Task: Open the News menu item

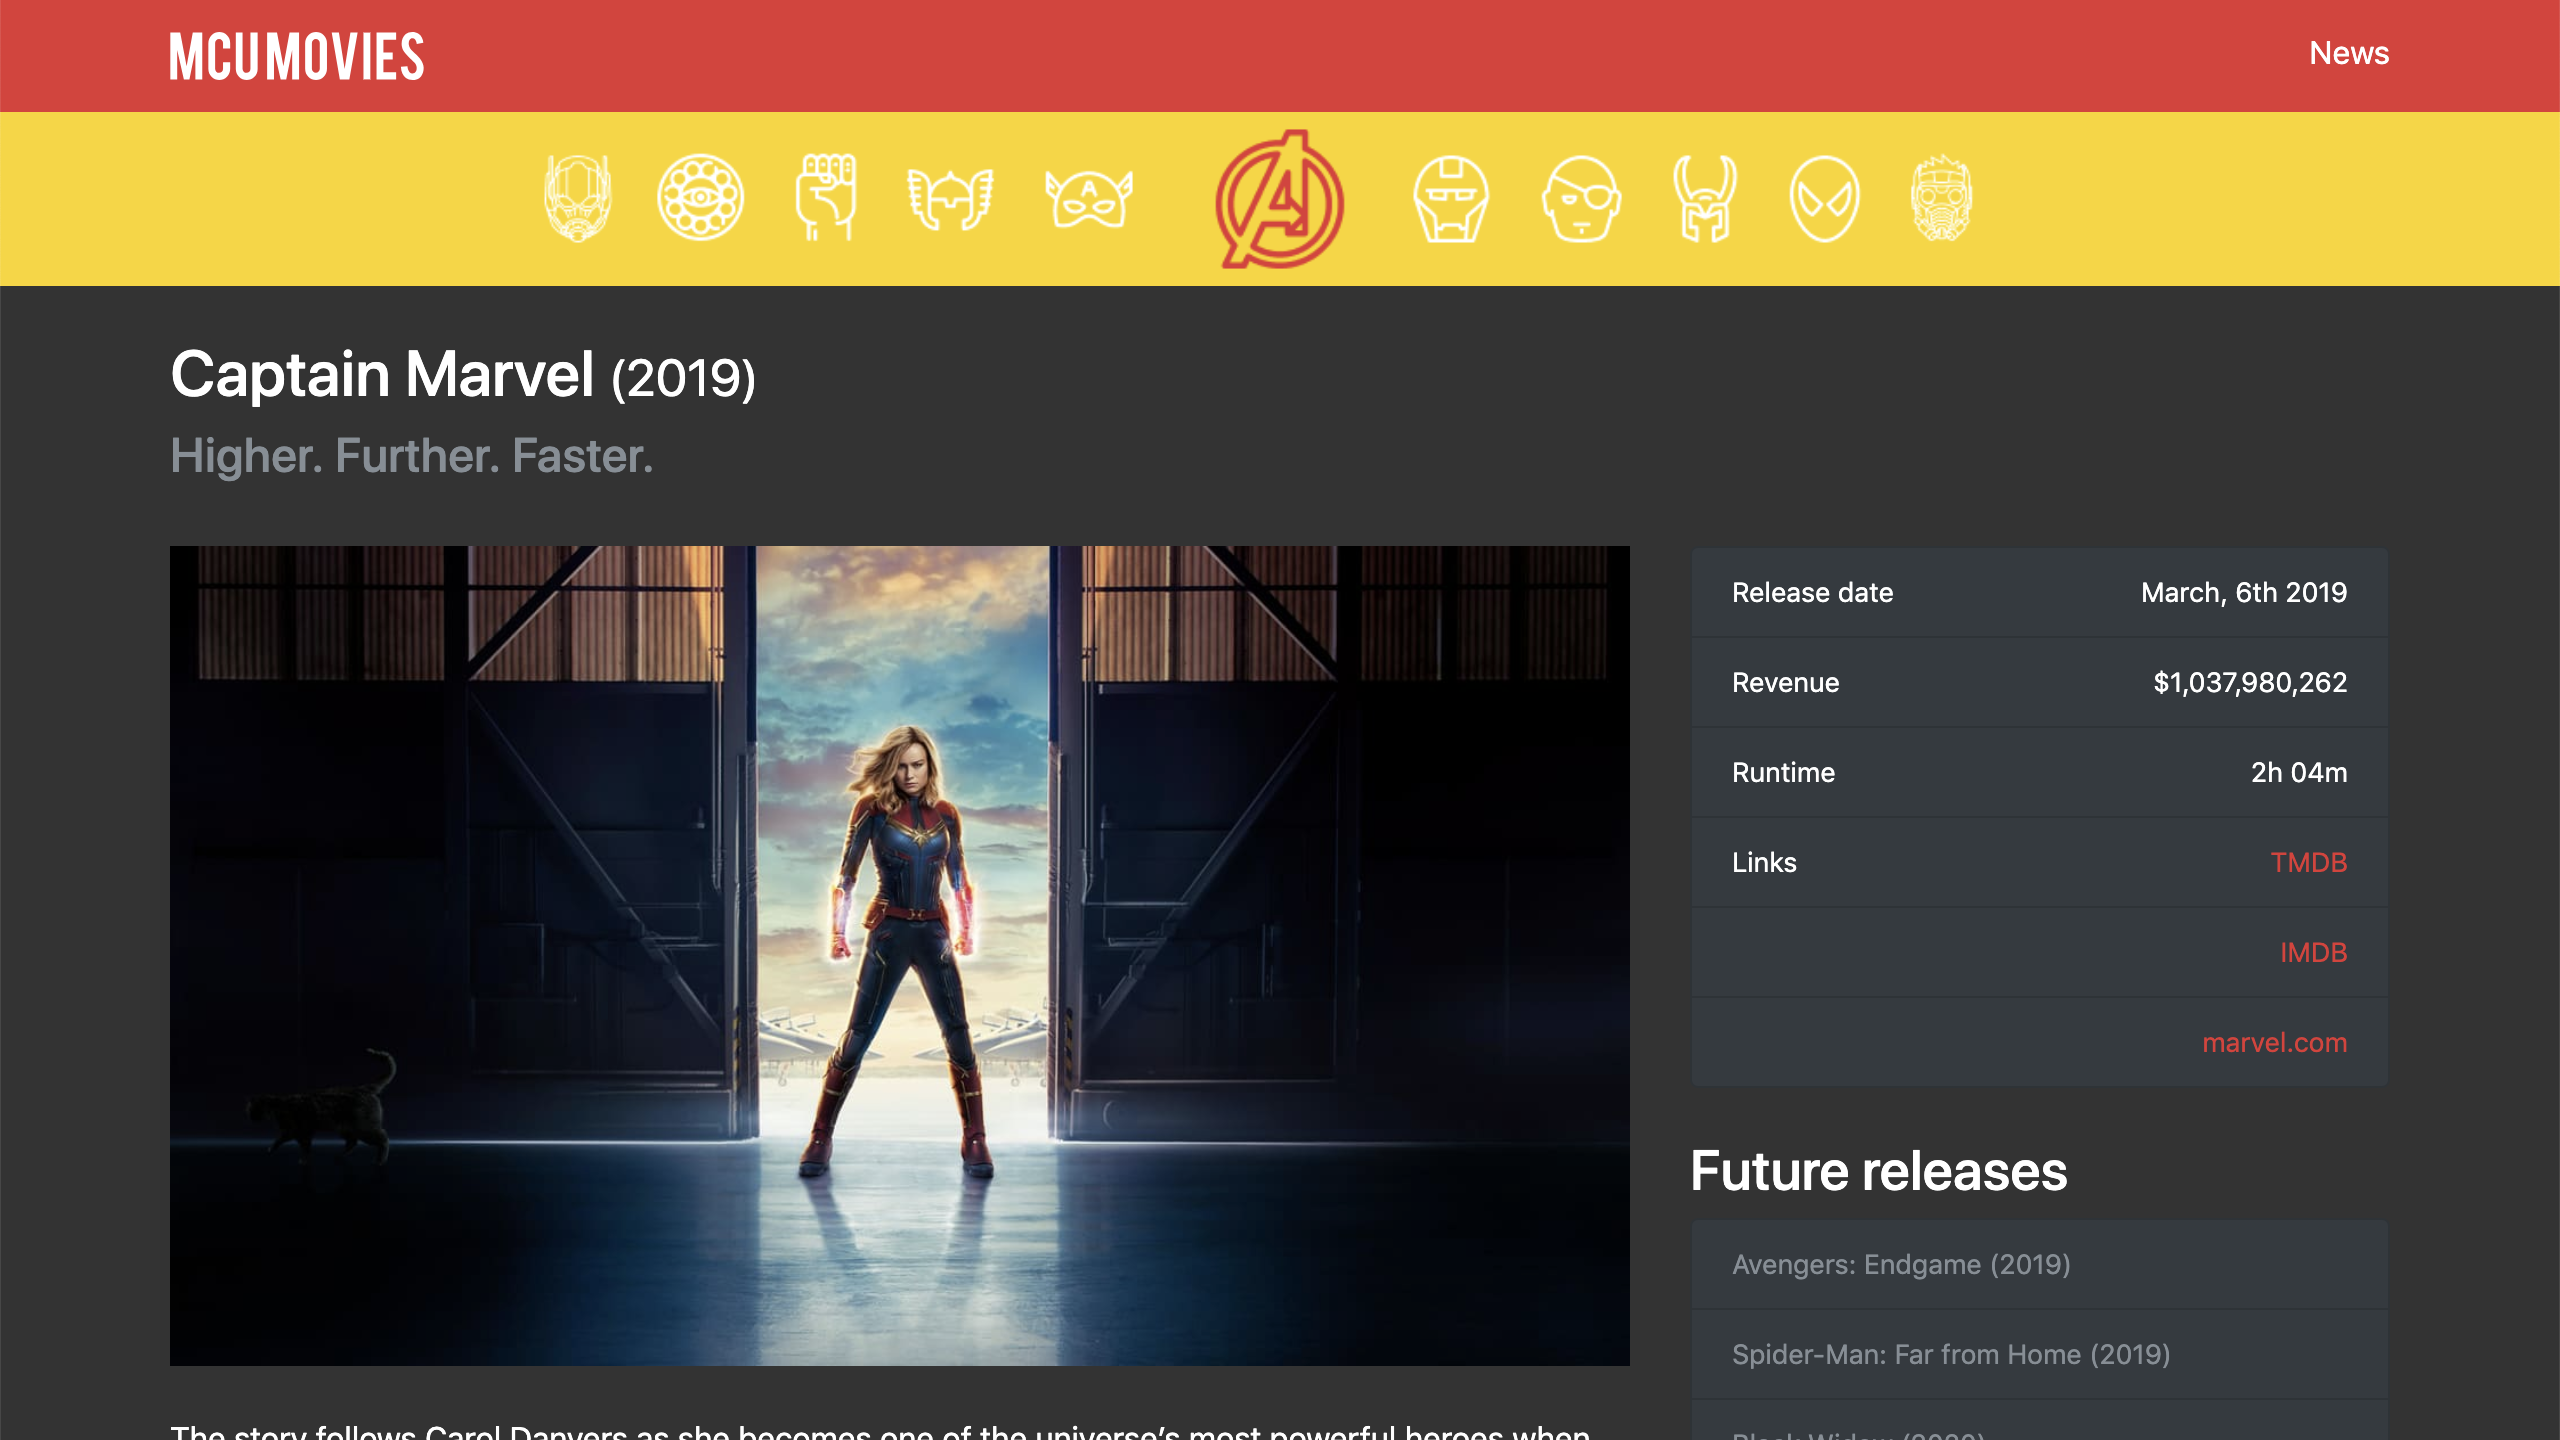Action: [x=2350, y=54]
